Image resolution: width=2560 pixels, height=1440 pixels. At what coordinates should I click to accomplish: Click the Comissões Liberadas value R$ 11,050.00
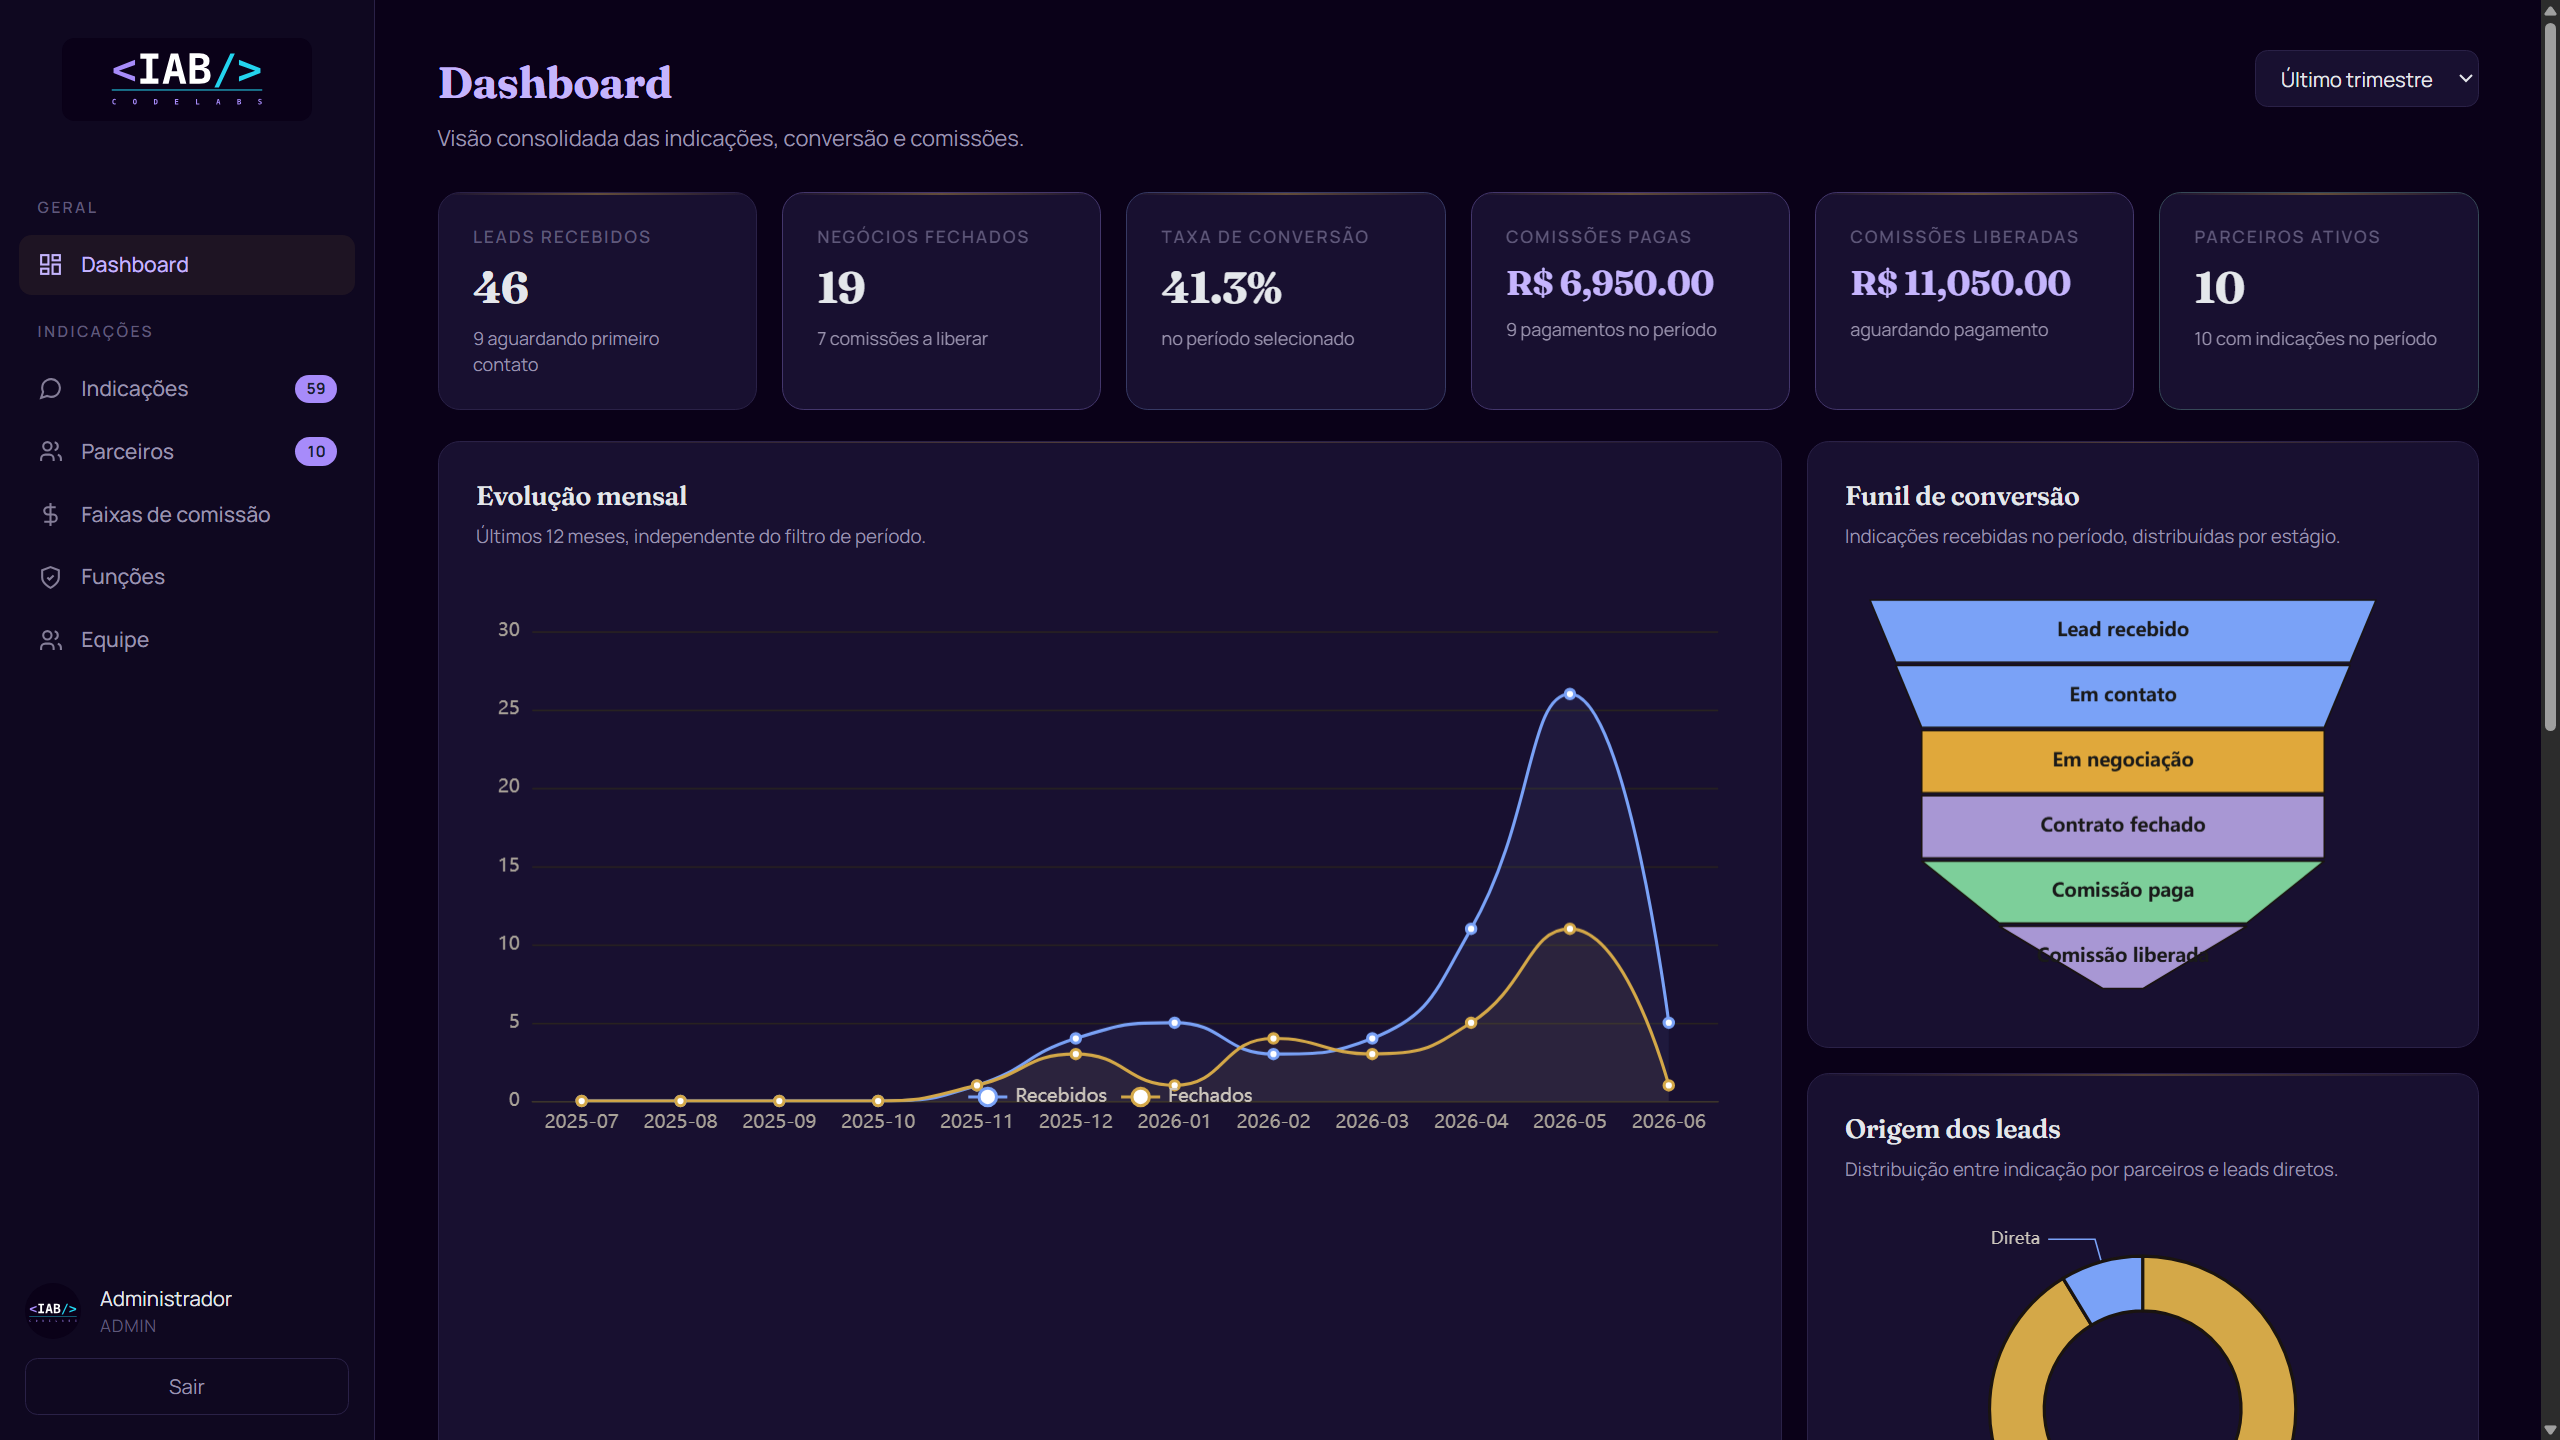(x=1960, y=283)
